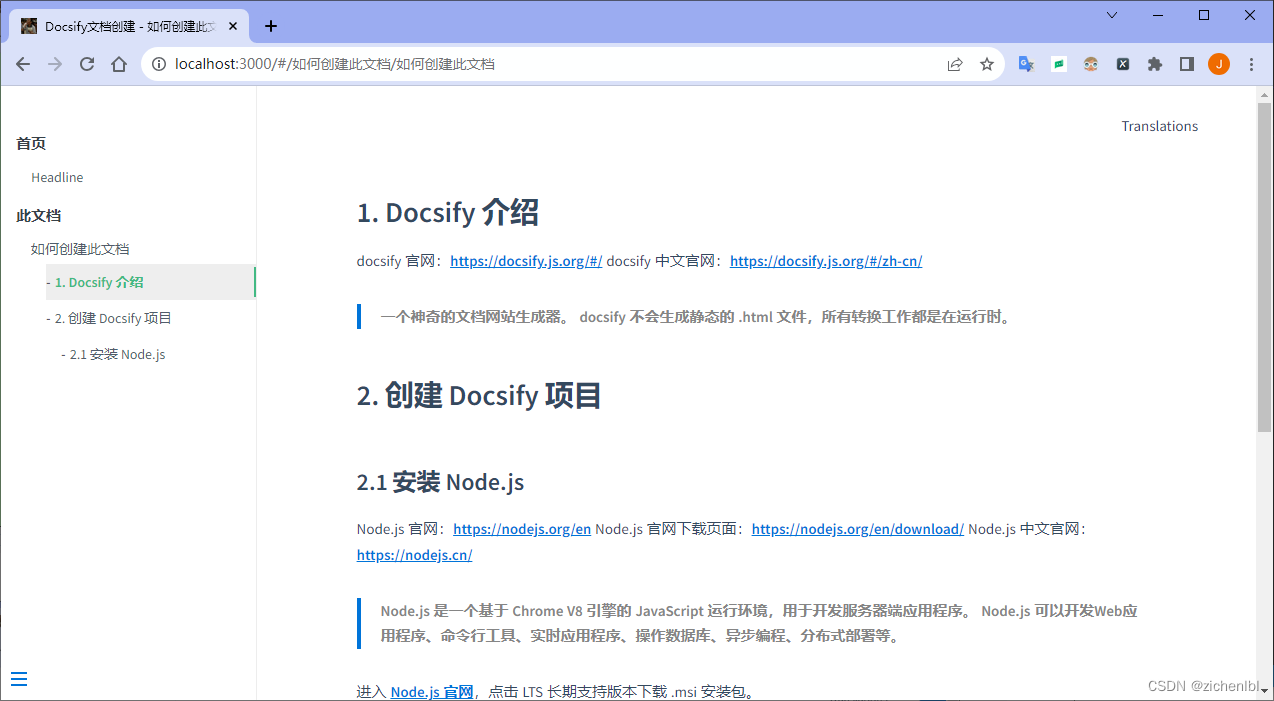Open the Translations menu
Image resolution: width=1274 pixels, height=701 pixels.
tap(1159, 126)
